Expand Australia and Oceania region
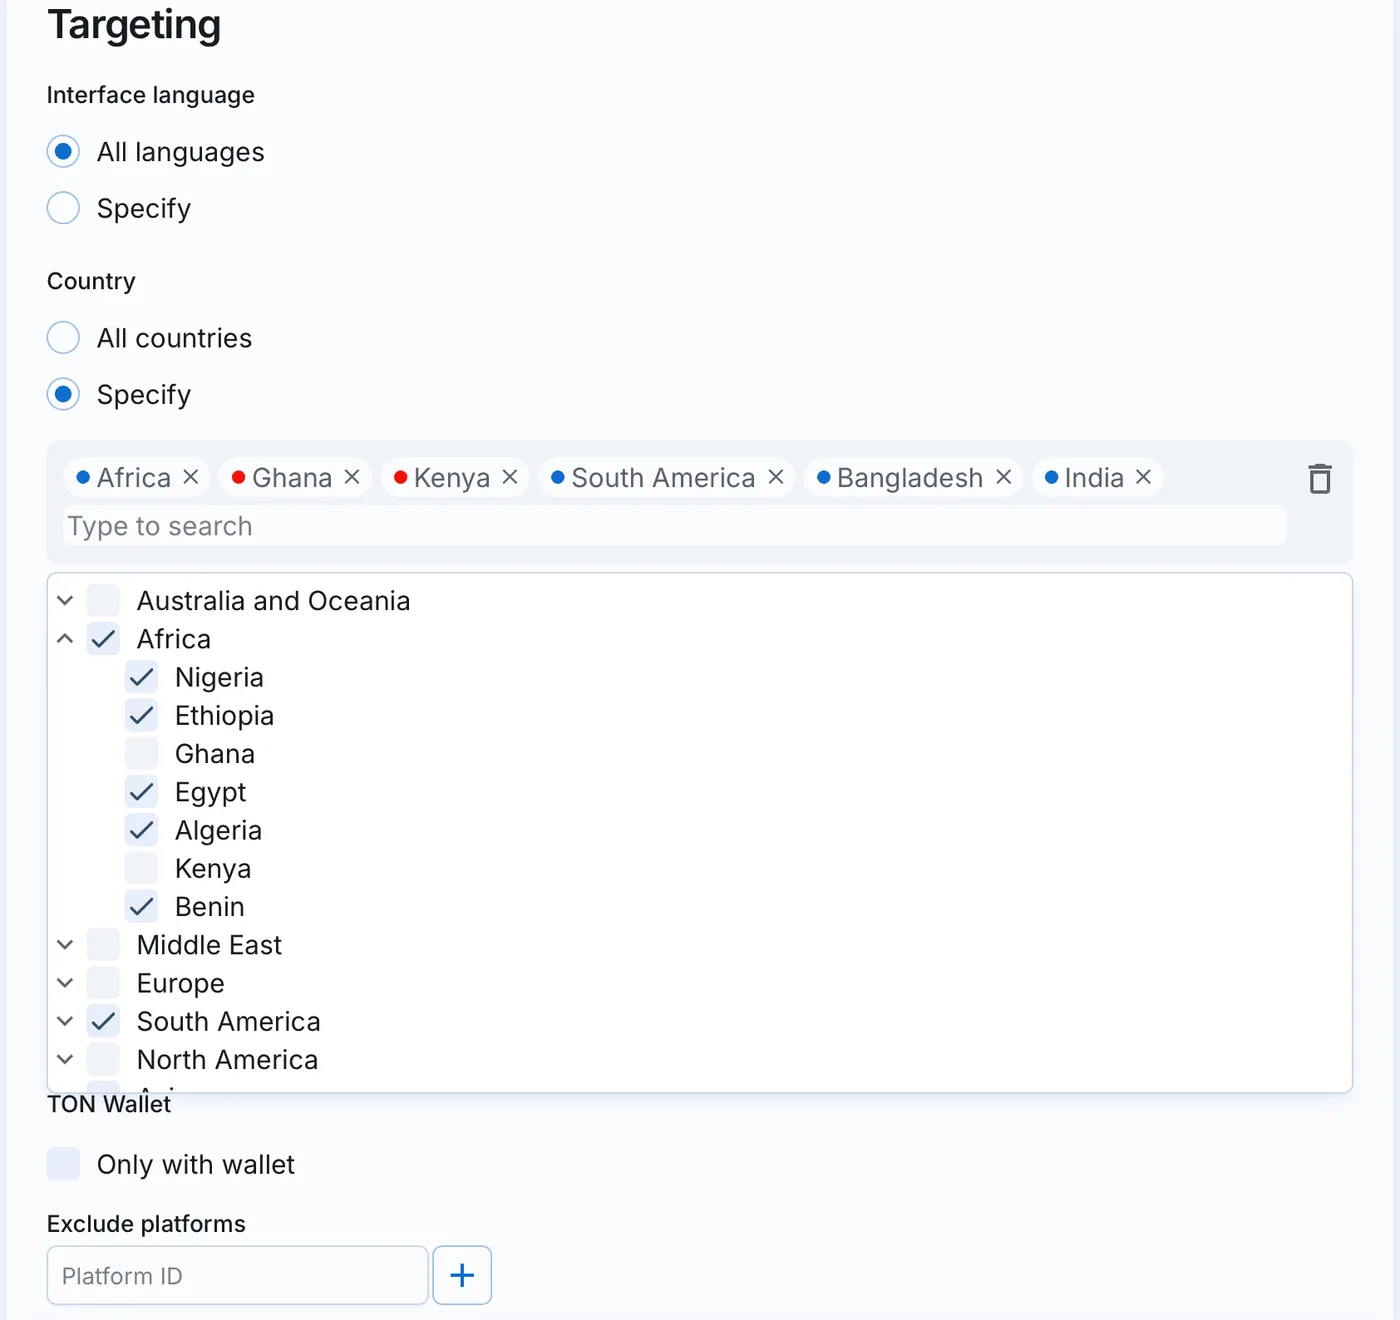This screenshot has height=1320, width=1400. tap(65, 600)
